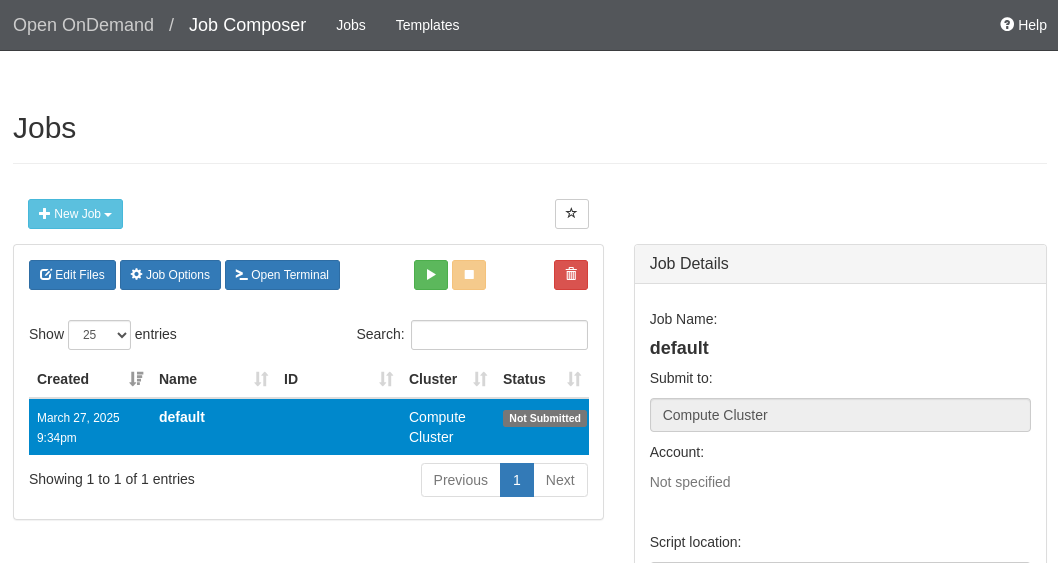The image size is (1058, 563).
Task: Click the Previous pagination button
Action: pyautogui.click(x=460, y=480)
